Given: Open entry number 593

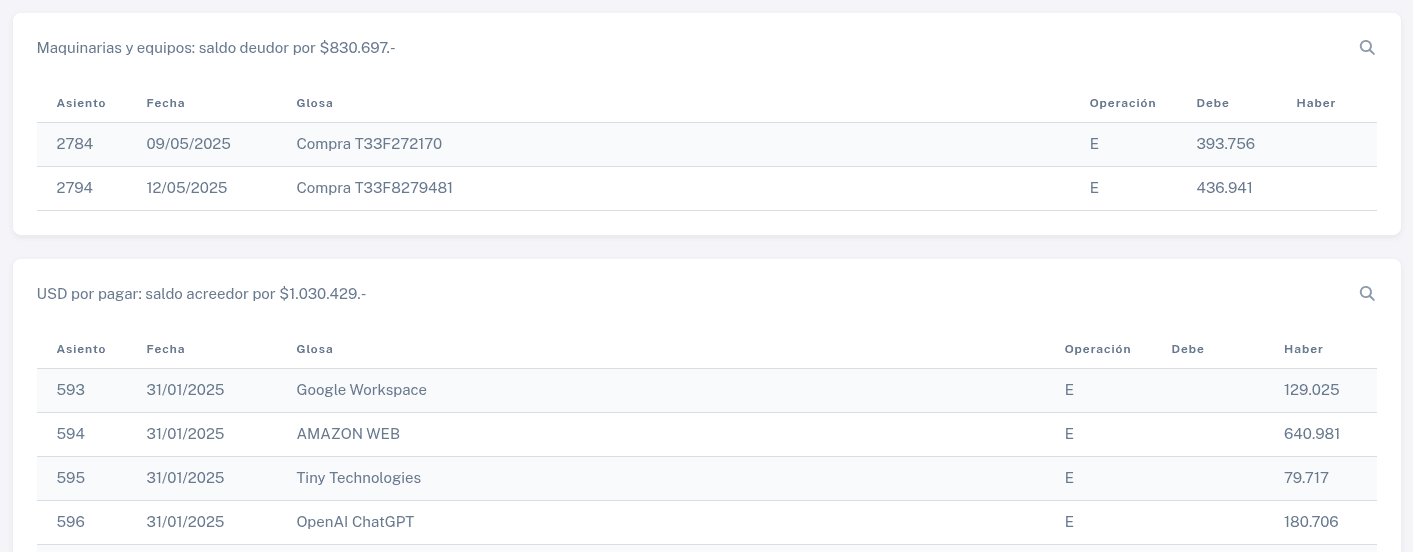Looking at the screenshot, I should (x=71, y=390).
